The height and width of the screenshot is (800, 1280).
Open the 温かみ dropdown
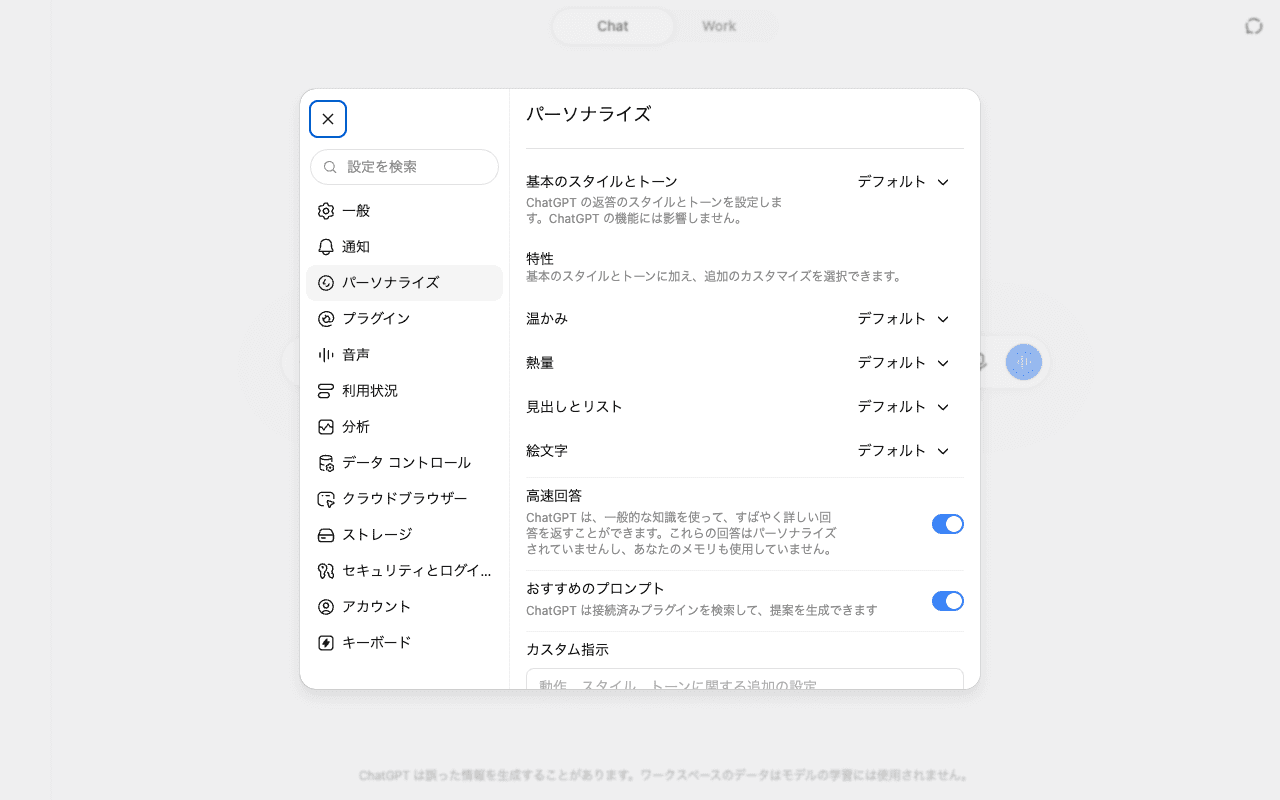(x=904, y=319)
